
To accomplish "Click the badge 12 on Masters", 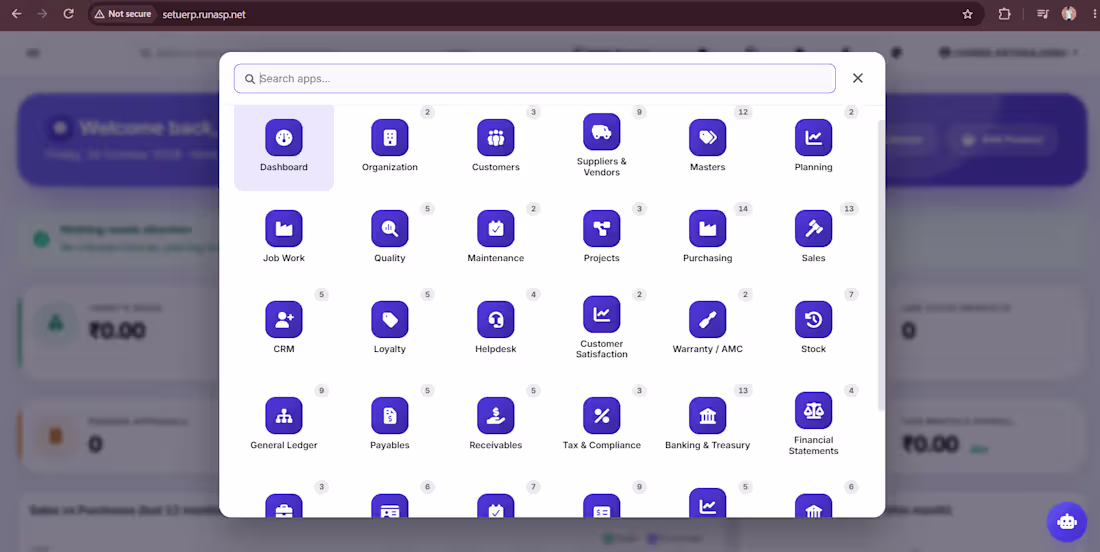I will (743, 112).
